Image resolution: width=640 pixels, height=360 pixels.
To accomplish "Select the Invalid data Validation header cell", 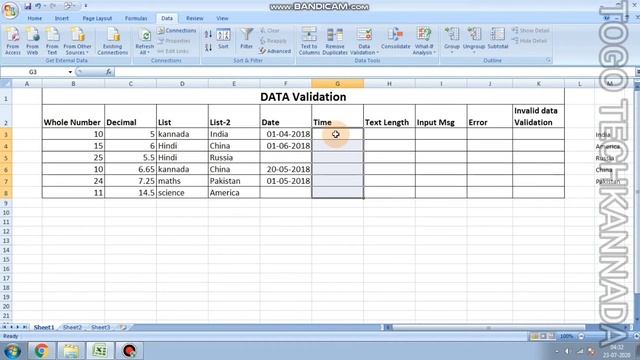I will (538, 116).
